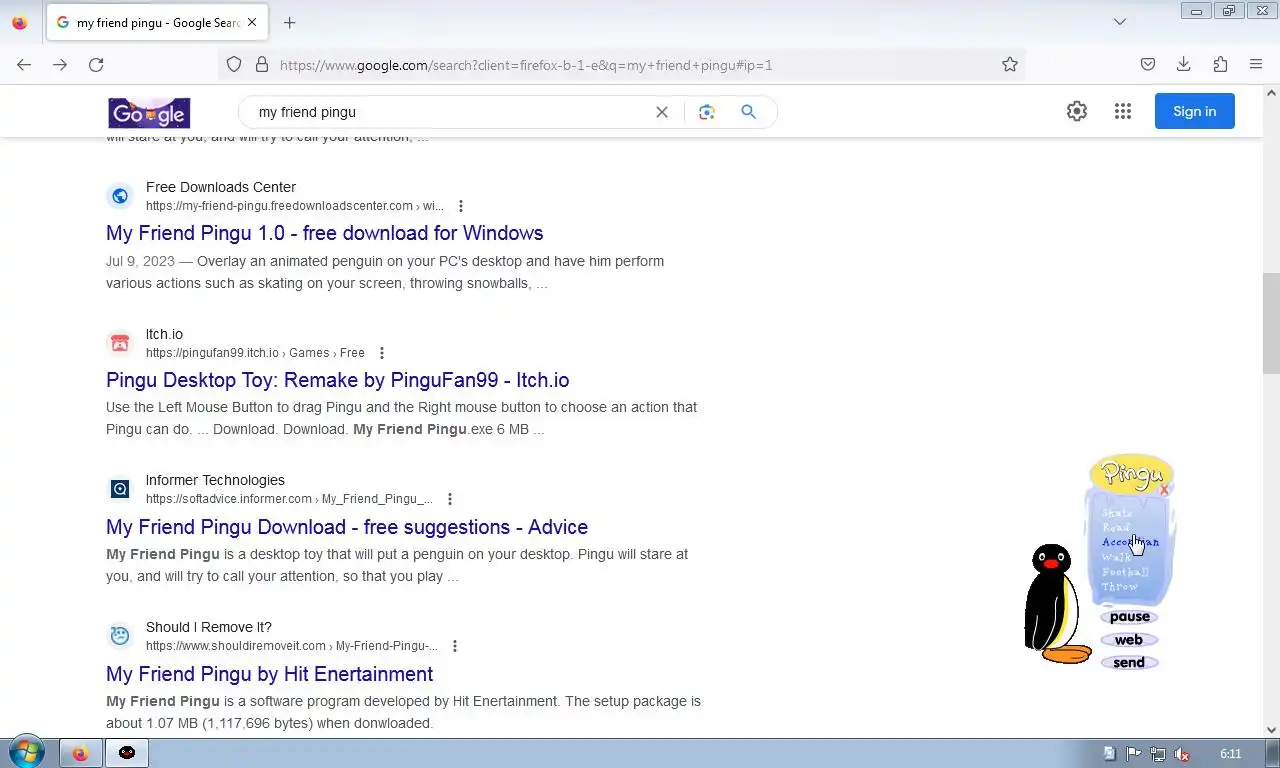Bookmark this page with the star
This screenshot has height=768, width=1280.
click(1010, 65)
